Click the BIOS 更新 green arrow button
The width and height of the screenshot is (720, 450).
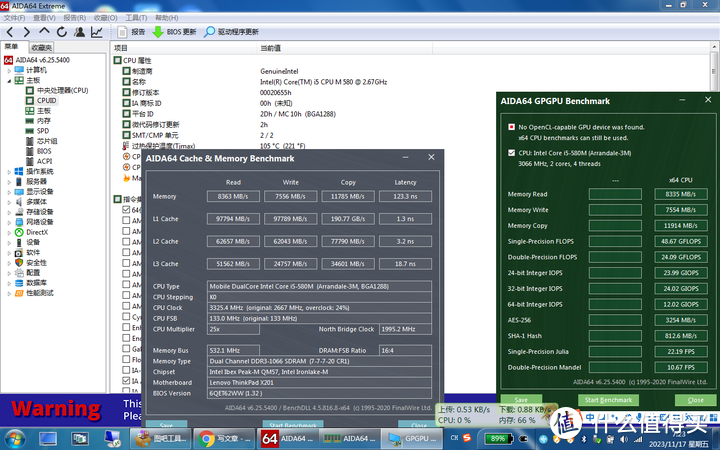click(x=174, y=32)
